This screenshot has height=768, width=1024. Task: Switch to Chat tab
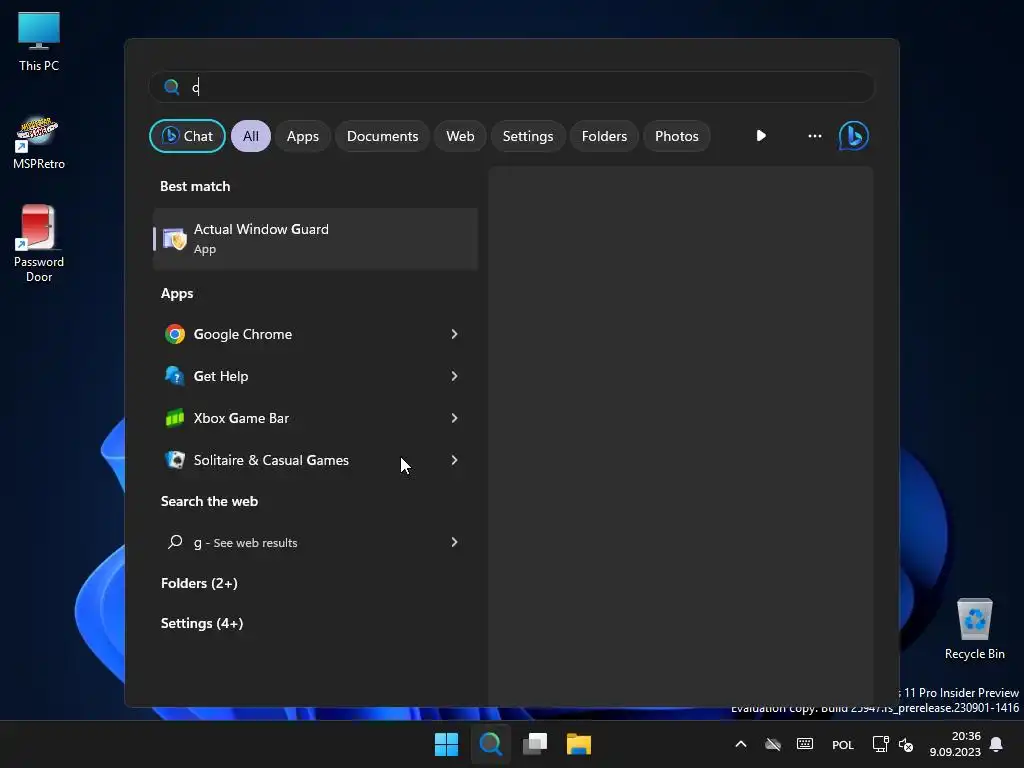pos(187,136)
